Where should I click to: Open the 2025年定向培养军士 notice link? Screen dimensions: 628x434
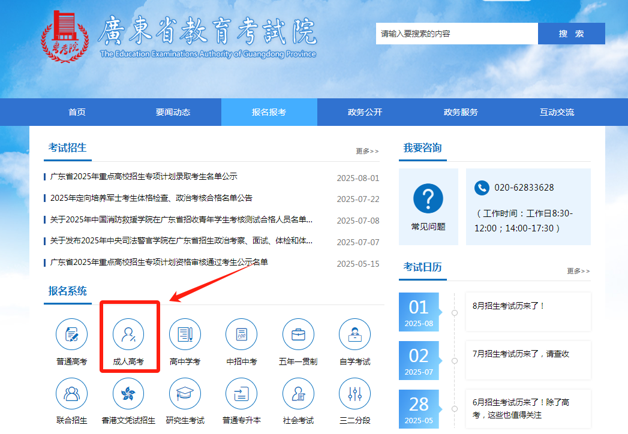coord(152,198)
